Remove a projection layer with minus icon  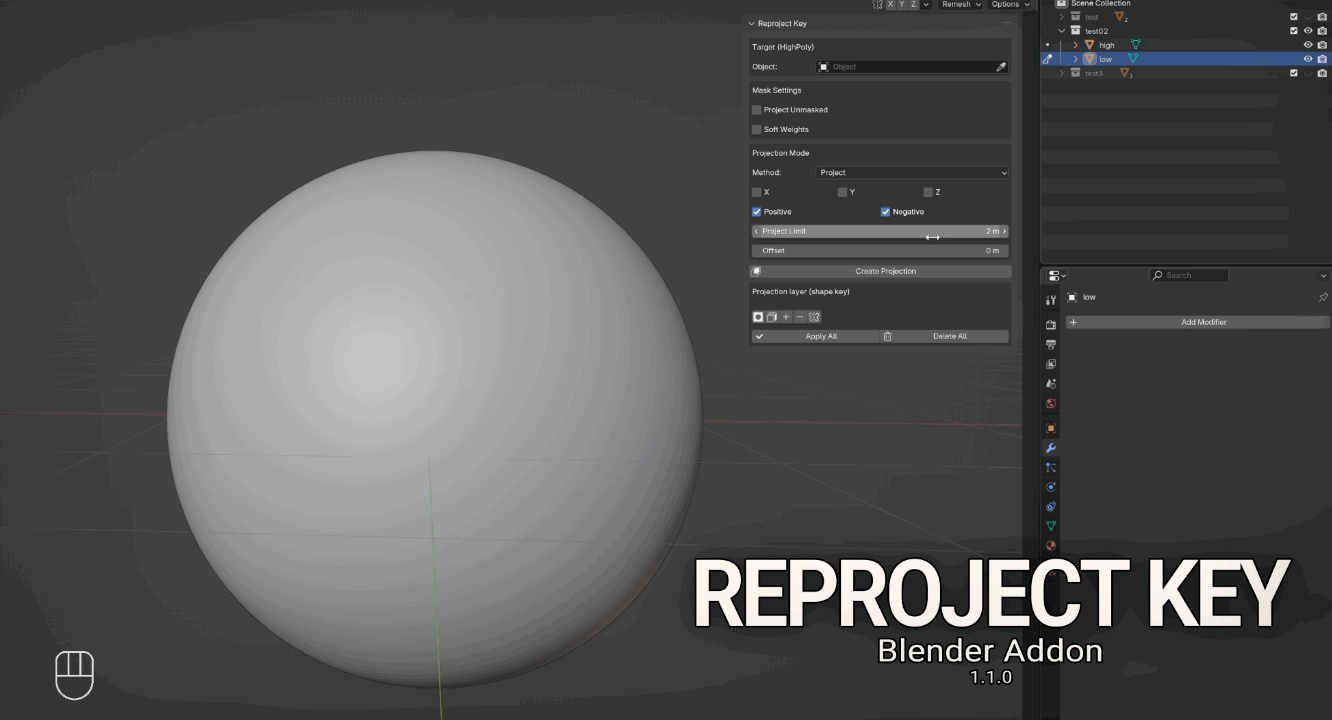coord(800,317)
